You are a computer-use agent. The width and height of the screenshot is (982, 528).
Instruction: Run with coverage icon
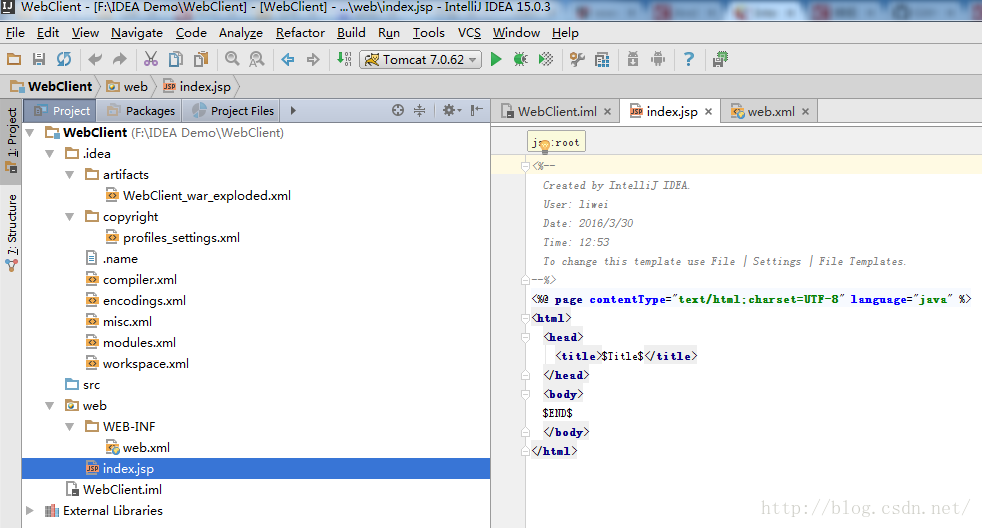546,60
